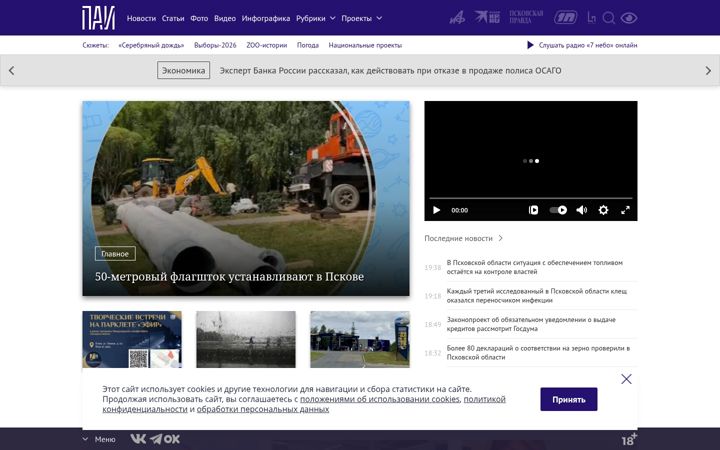Open the Творческие встречи thumbnail
This screenshot has height=450, width=720.
point(132,339)
